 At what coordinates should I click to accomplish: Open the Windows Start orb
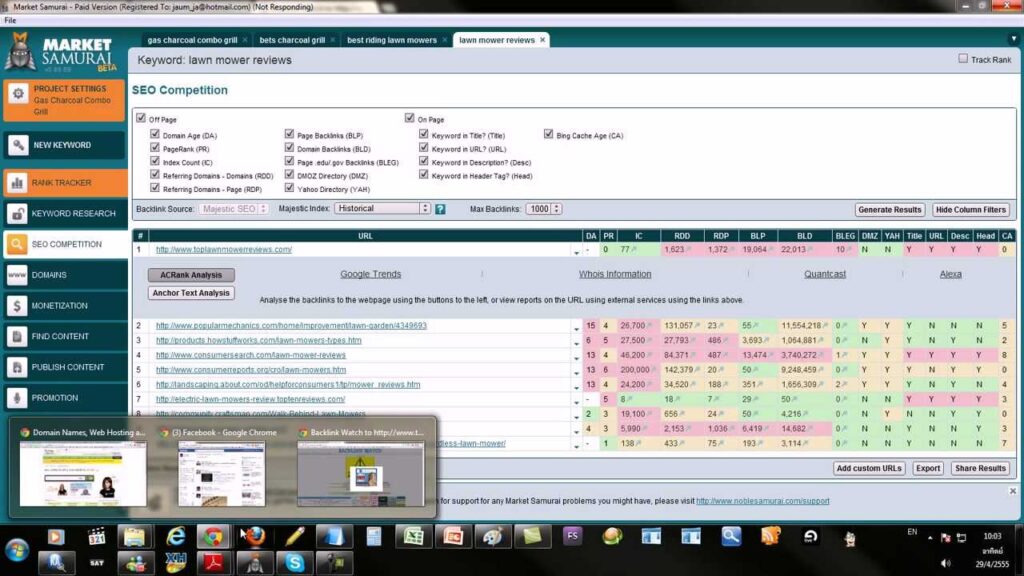pyautogui.click(x=16, y=550)
